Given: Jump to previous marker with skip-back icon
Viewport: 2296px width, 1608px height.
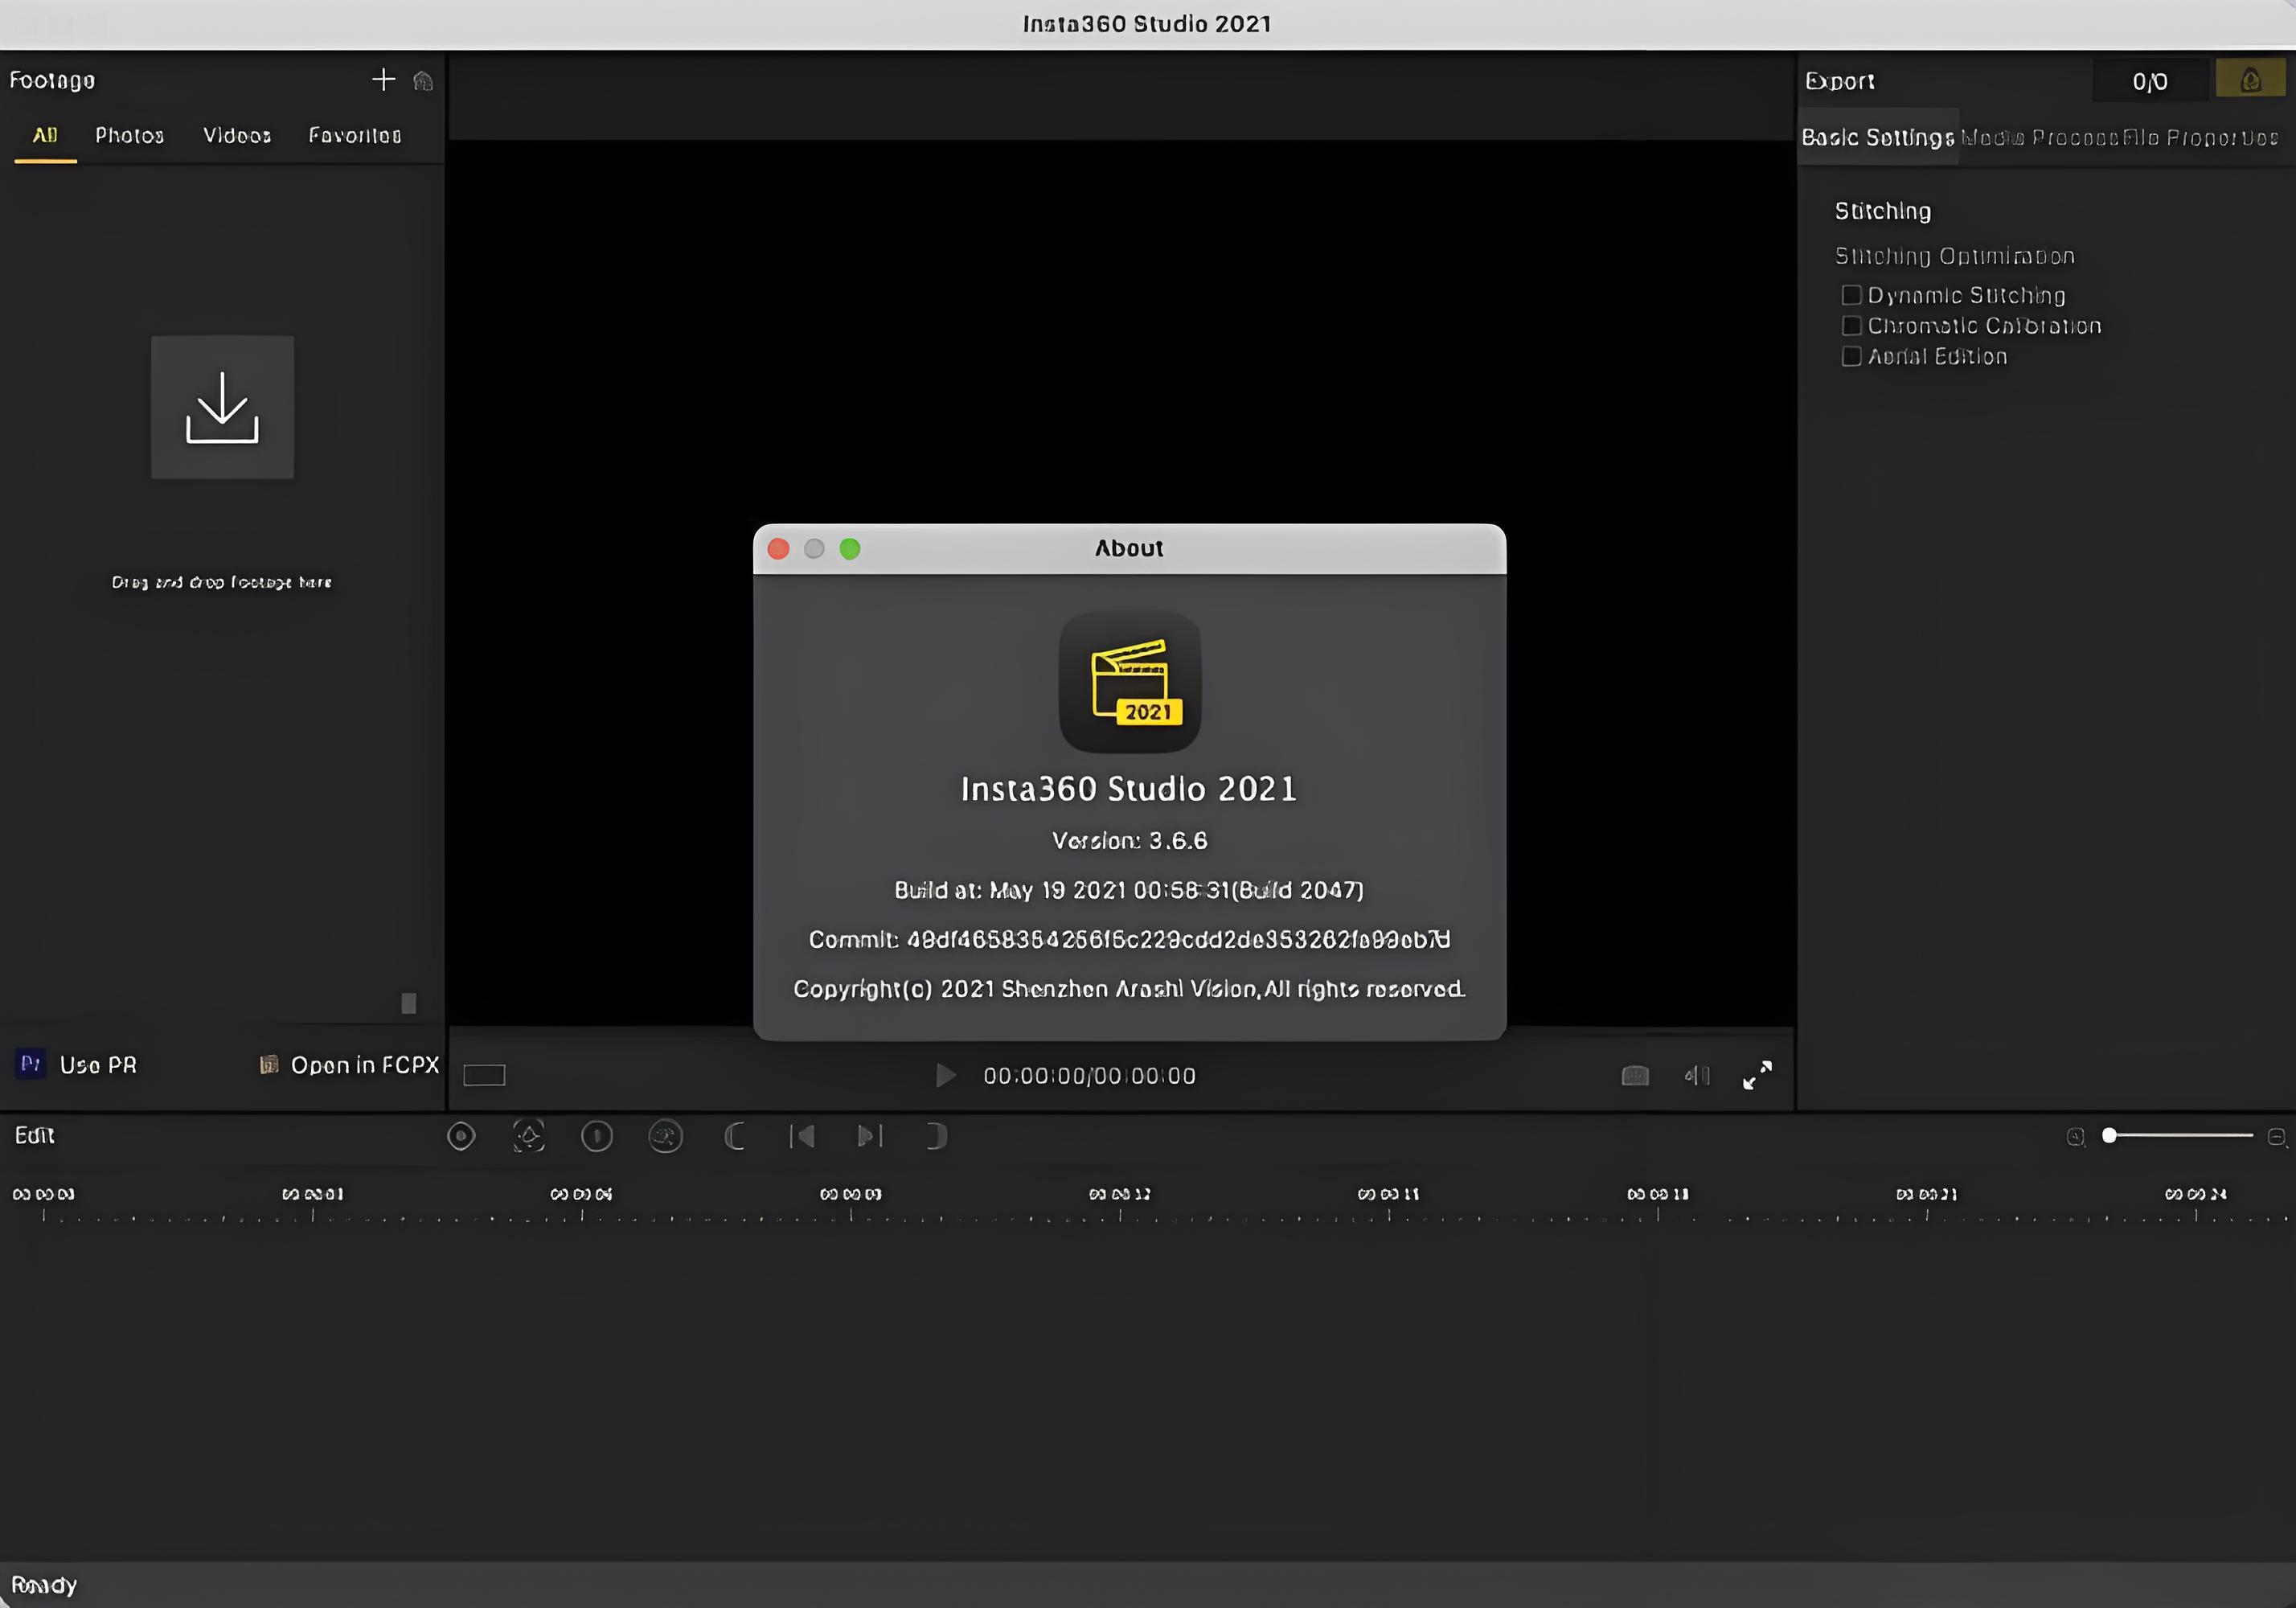Looking at the screenshot, I should pyautogui.click(x=802, y=1136).
